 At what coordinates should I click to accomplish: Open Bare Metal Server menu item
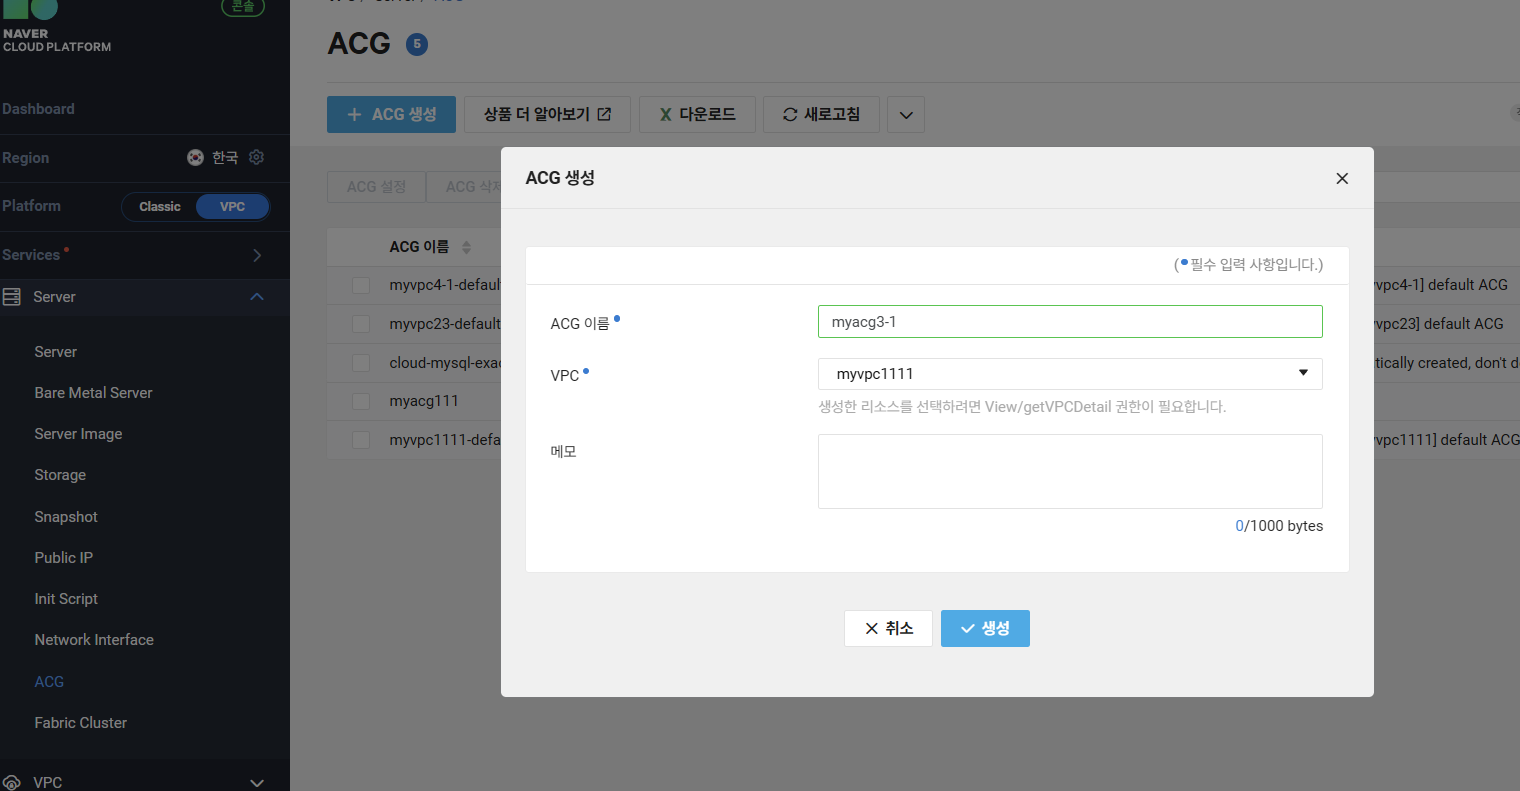(94, 393)
